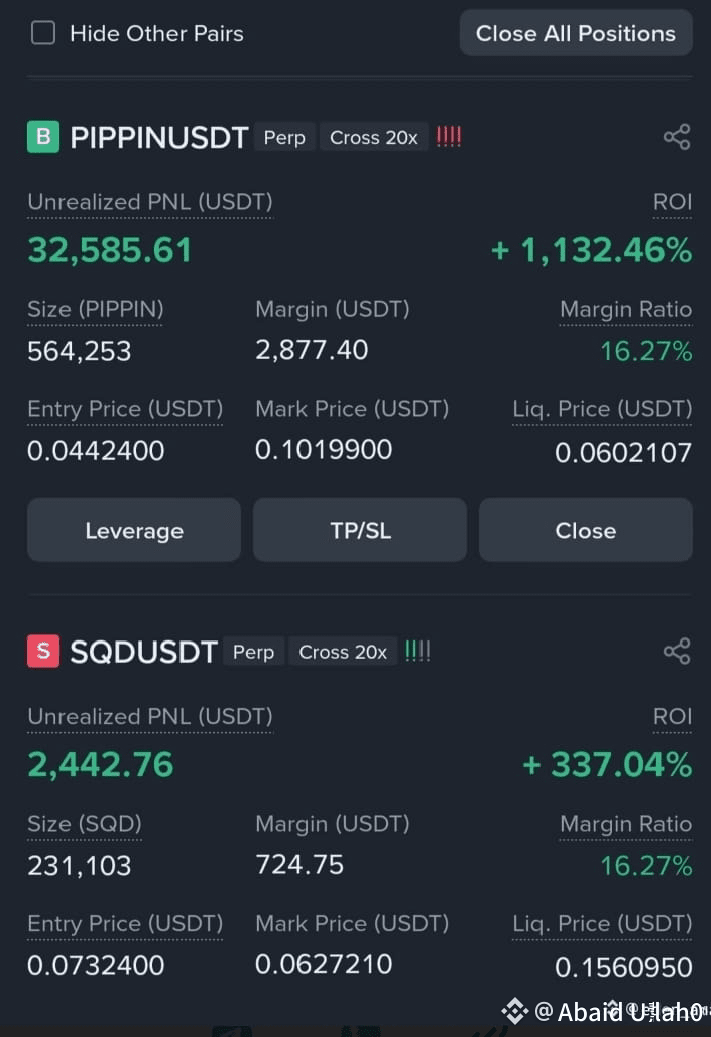Tap Unrealized PNL label under PIPPINUSDT

(149, 202)
